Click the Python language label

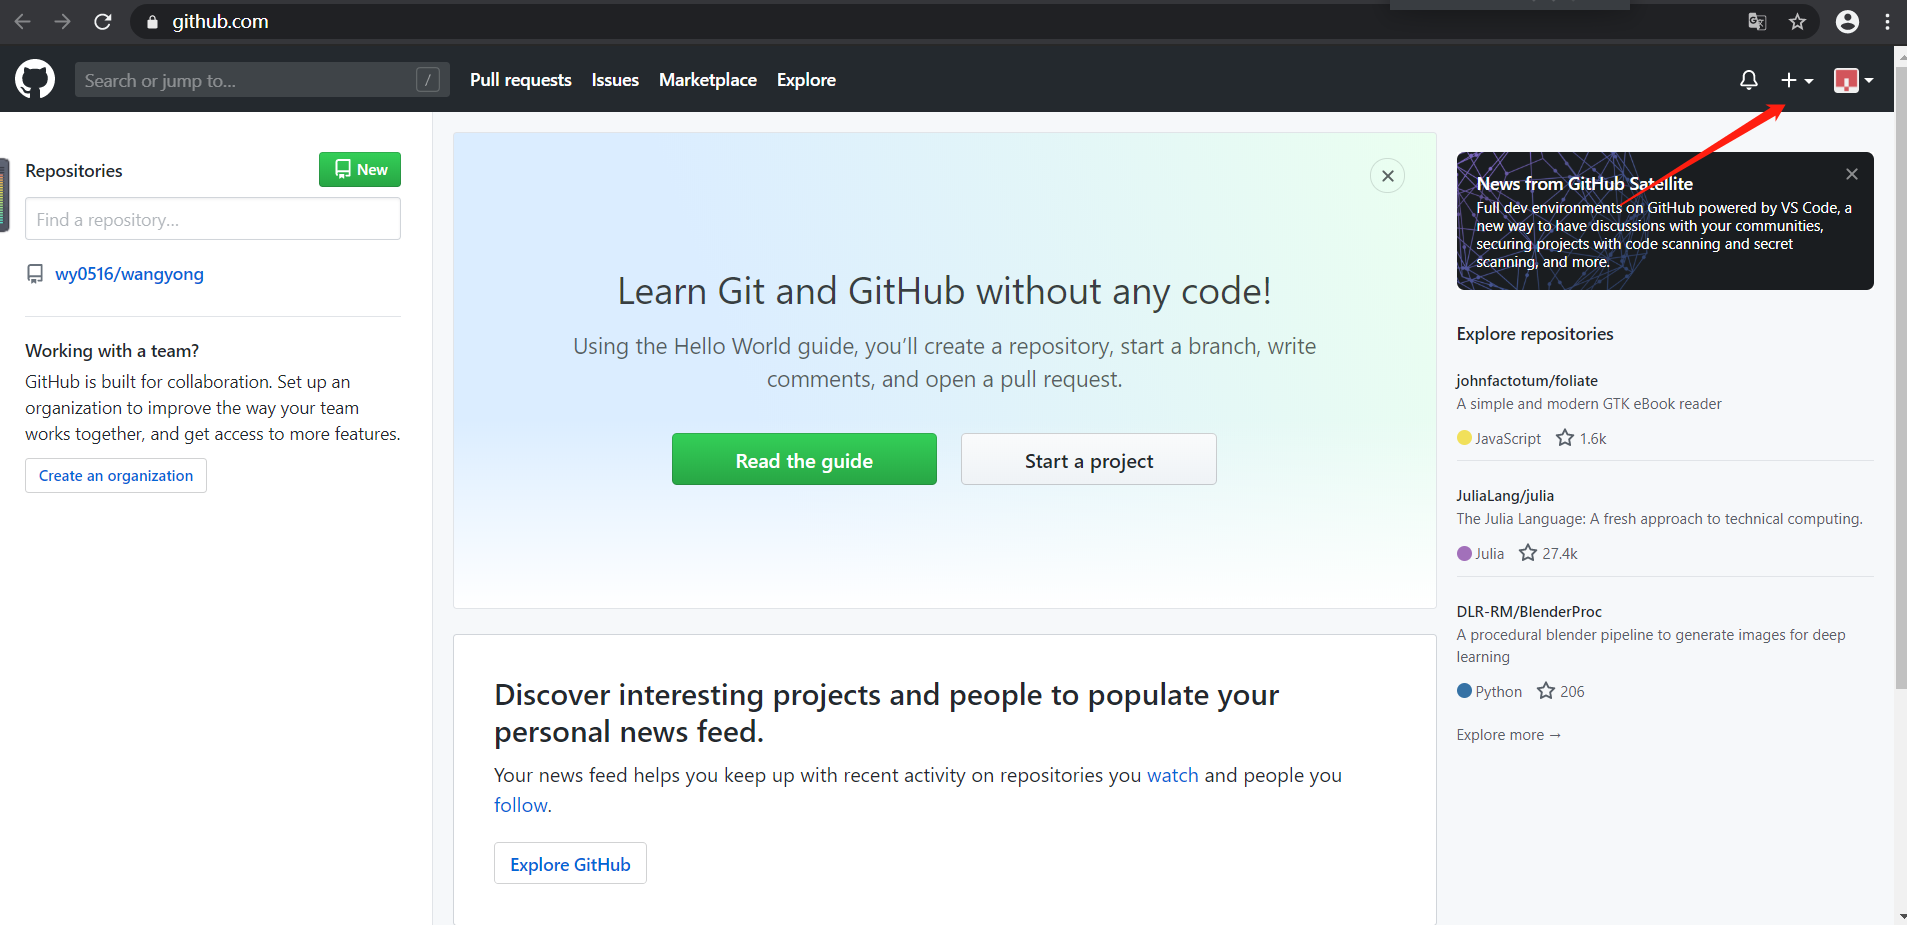1498,692
